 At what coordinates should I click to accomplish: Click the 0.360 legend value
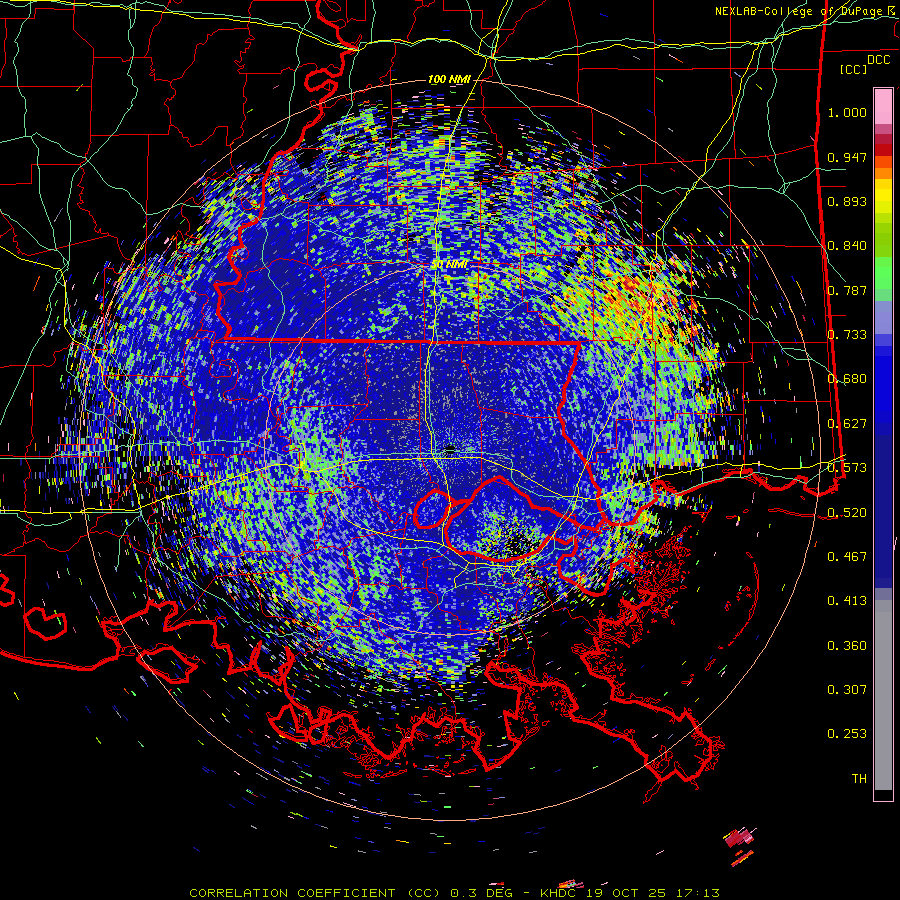[847, 646]
